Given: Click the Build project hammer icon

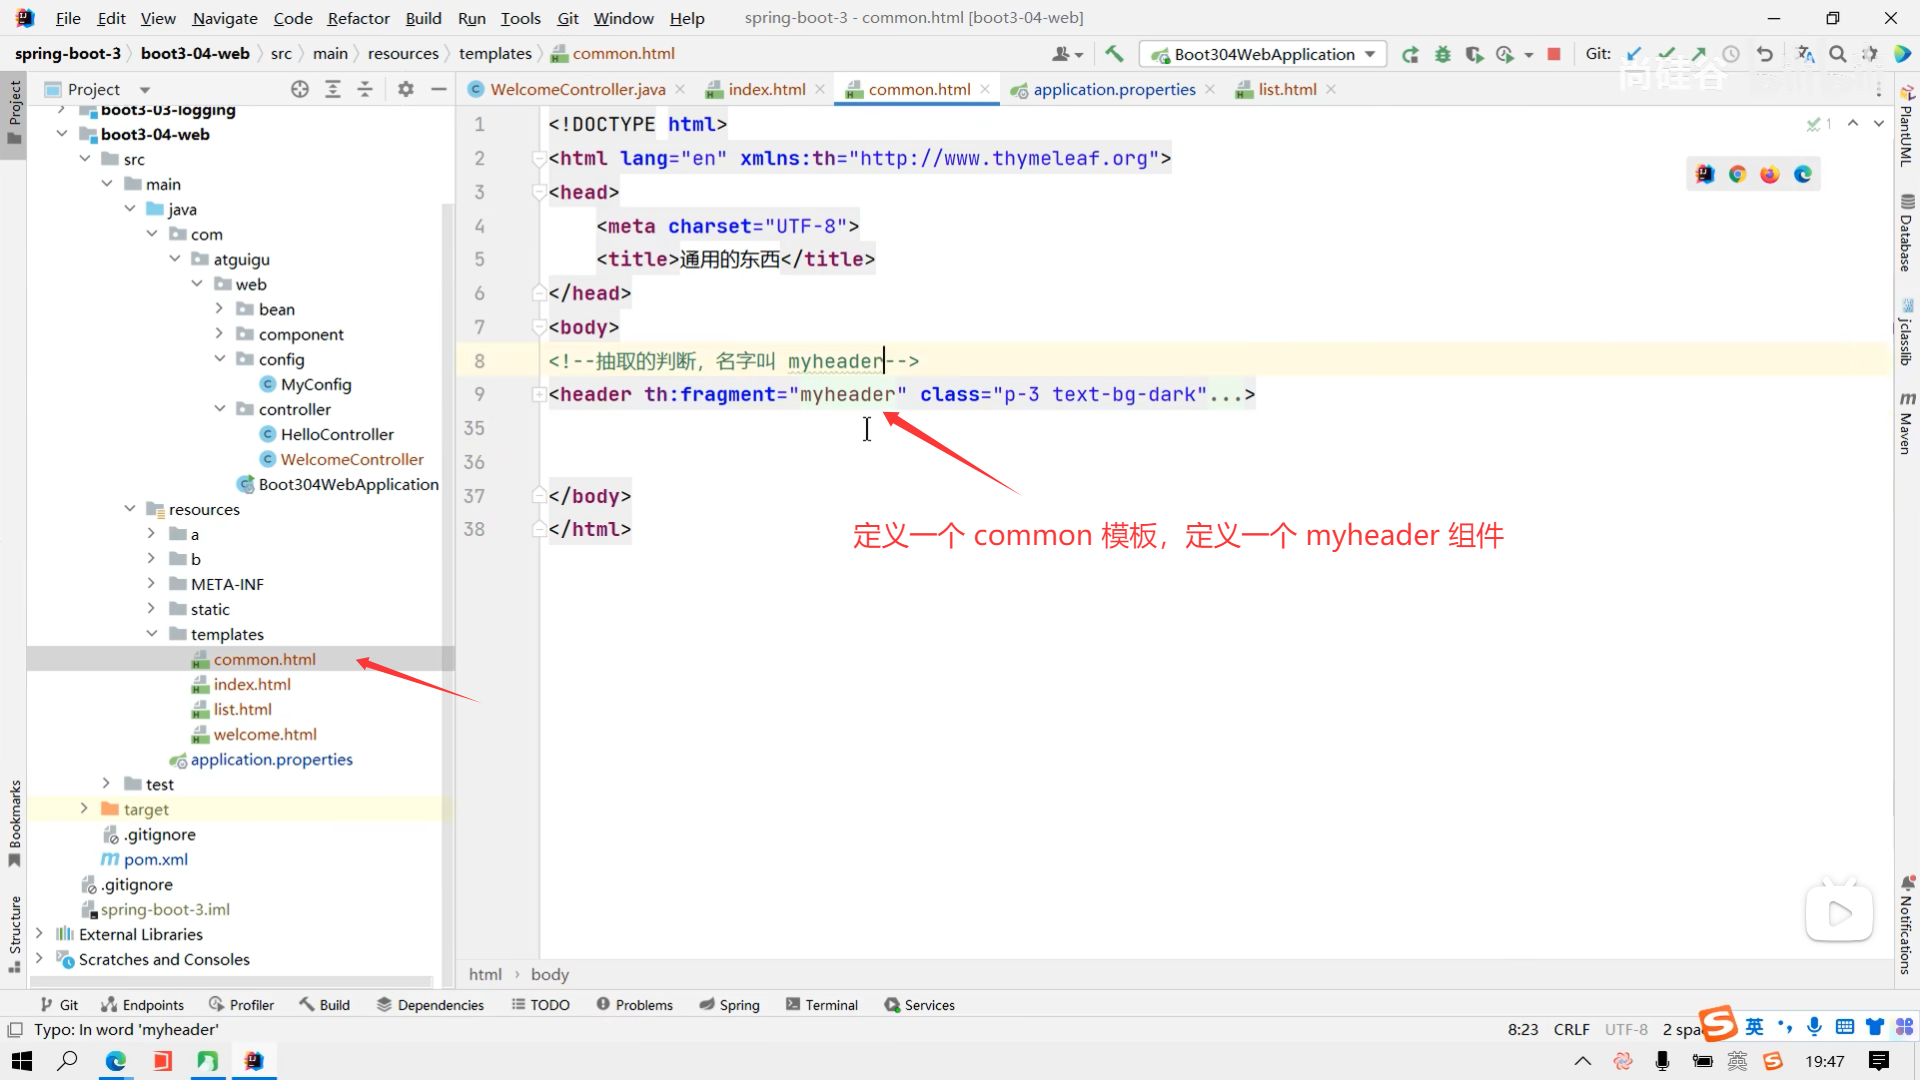Looking at the screenshot, I should pos(1114,54).
